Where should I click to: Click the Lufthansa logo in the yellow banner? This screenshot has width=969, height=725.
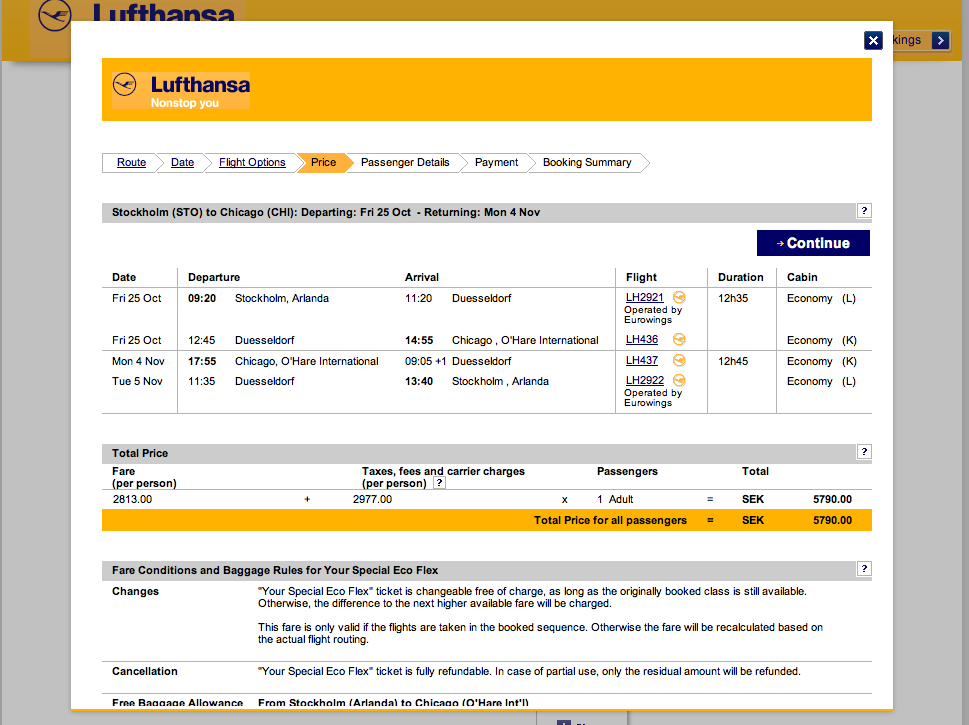pos(181,89)
